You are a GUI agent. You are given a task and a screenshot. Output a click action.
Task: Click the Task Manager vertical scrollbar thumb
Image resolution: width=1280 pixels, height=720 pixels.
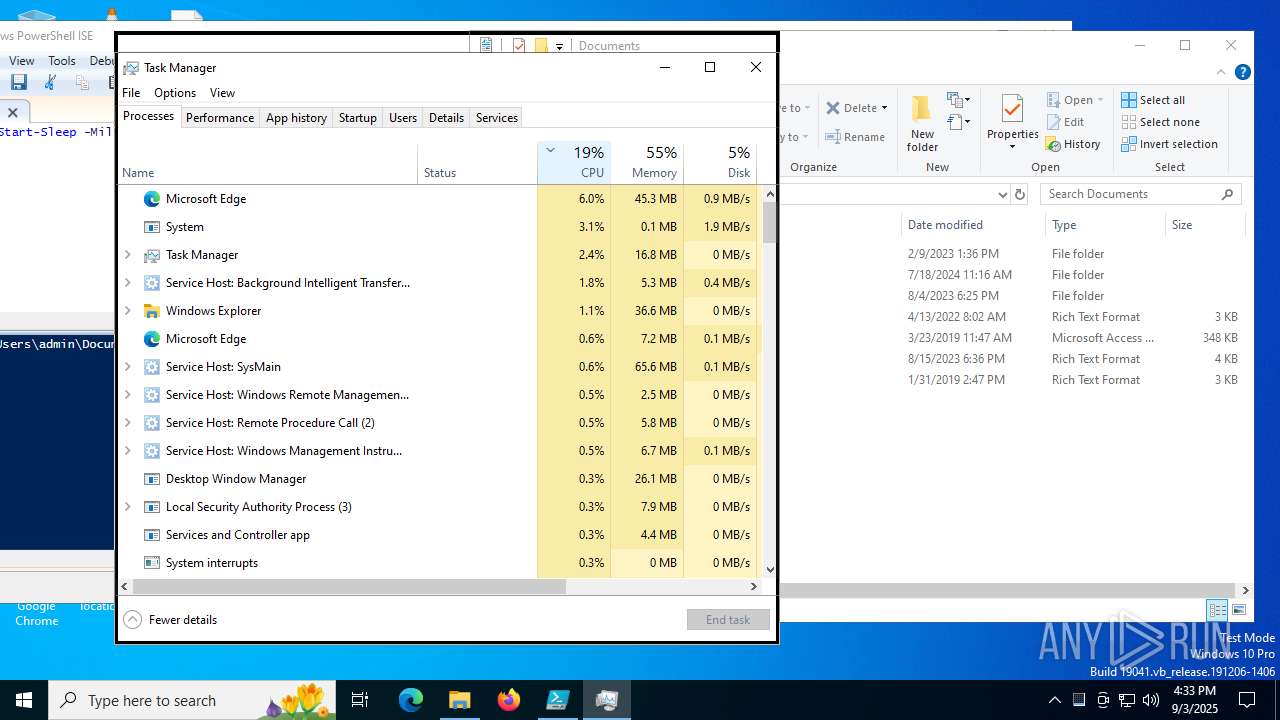pos(770,222)
